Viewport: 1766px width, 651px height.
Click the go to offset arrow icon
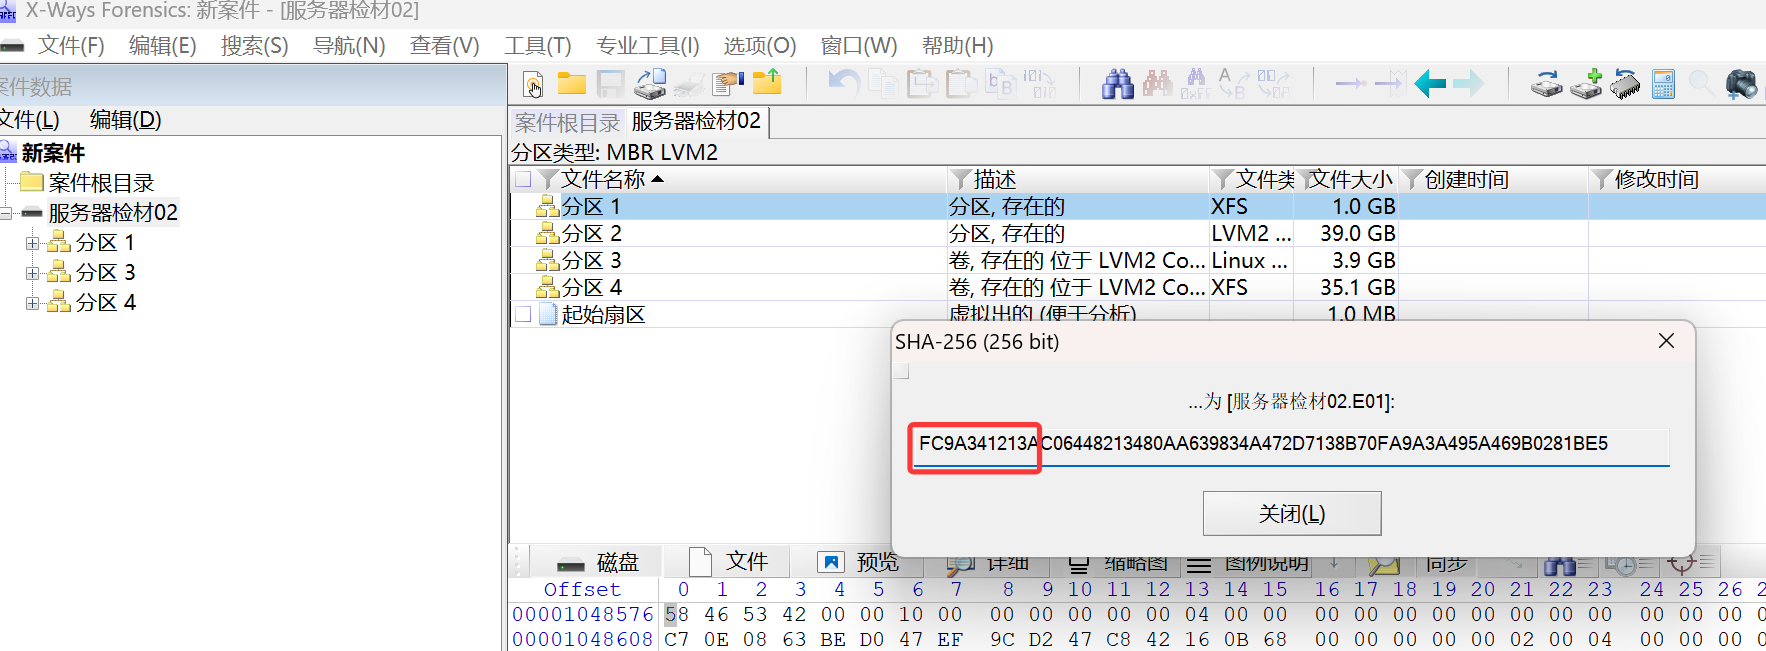click(x=1351, y=84)
